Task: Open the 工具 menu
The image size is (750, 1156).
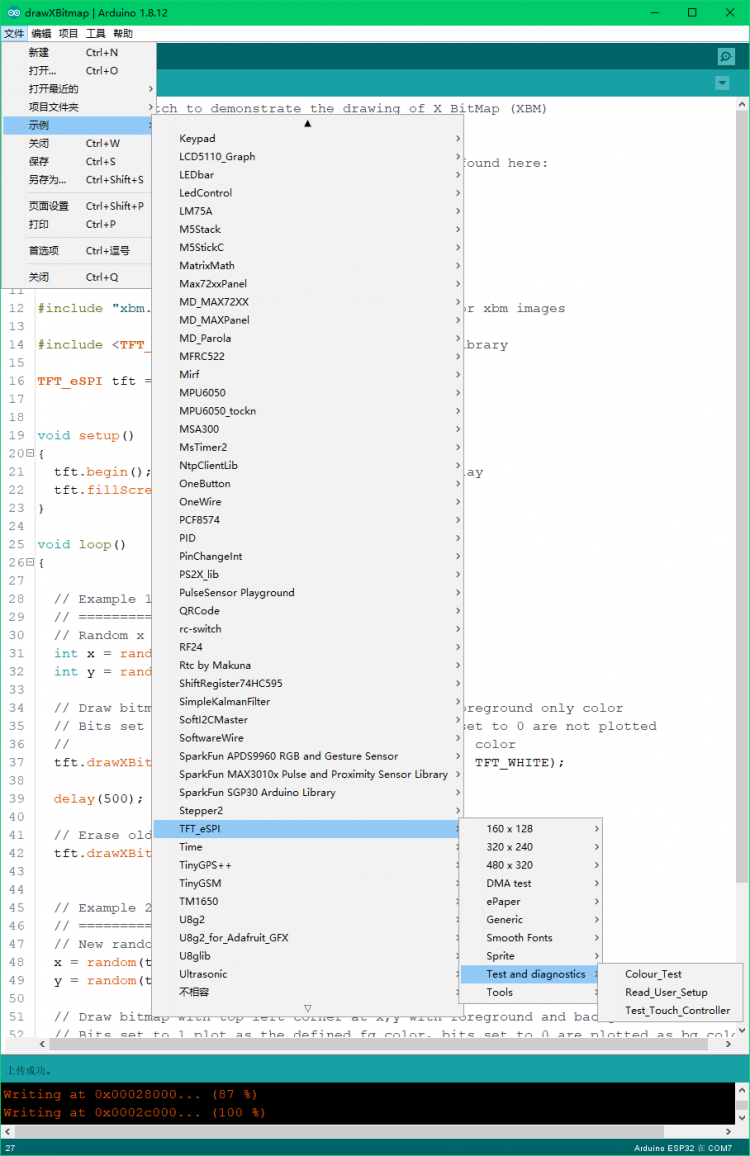Action: pyautogui.click(x=96, y=33)
